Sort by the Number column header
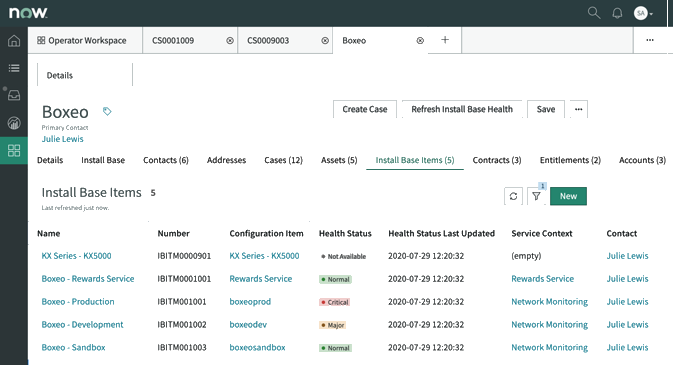673x365 pixels. click(x=173, y=234)
